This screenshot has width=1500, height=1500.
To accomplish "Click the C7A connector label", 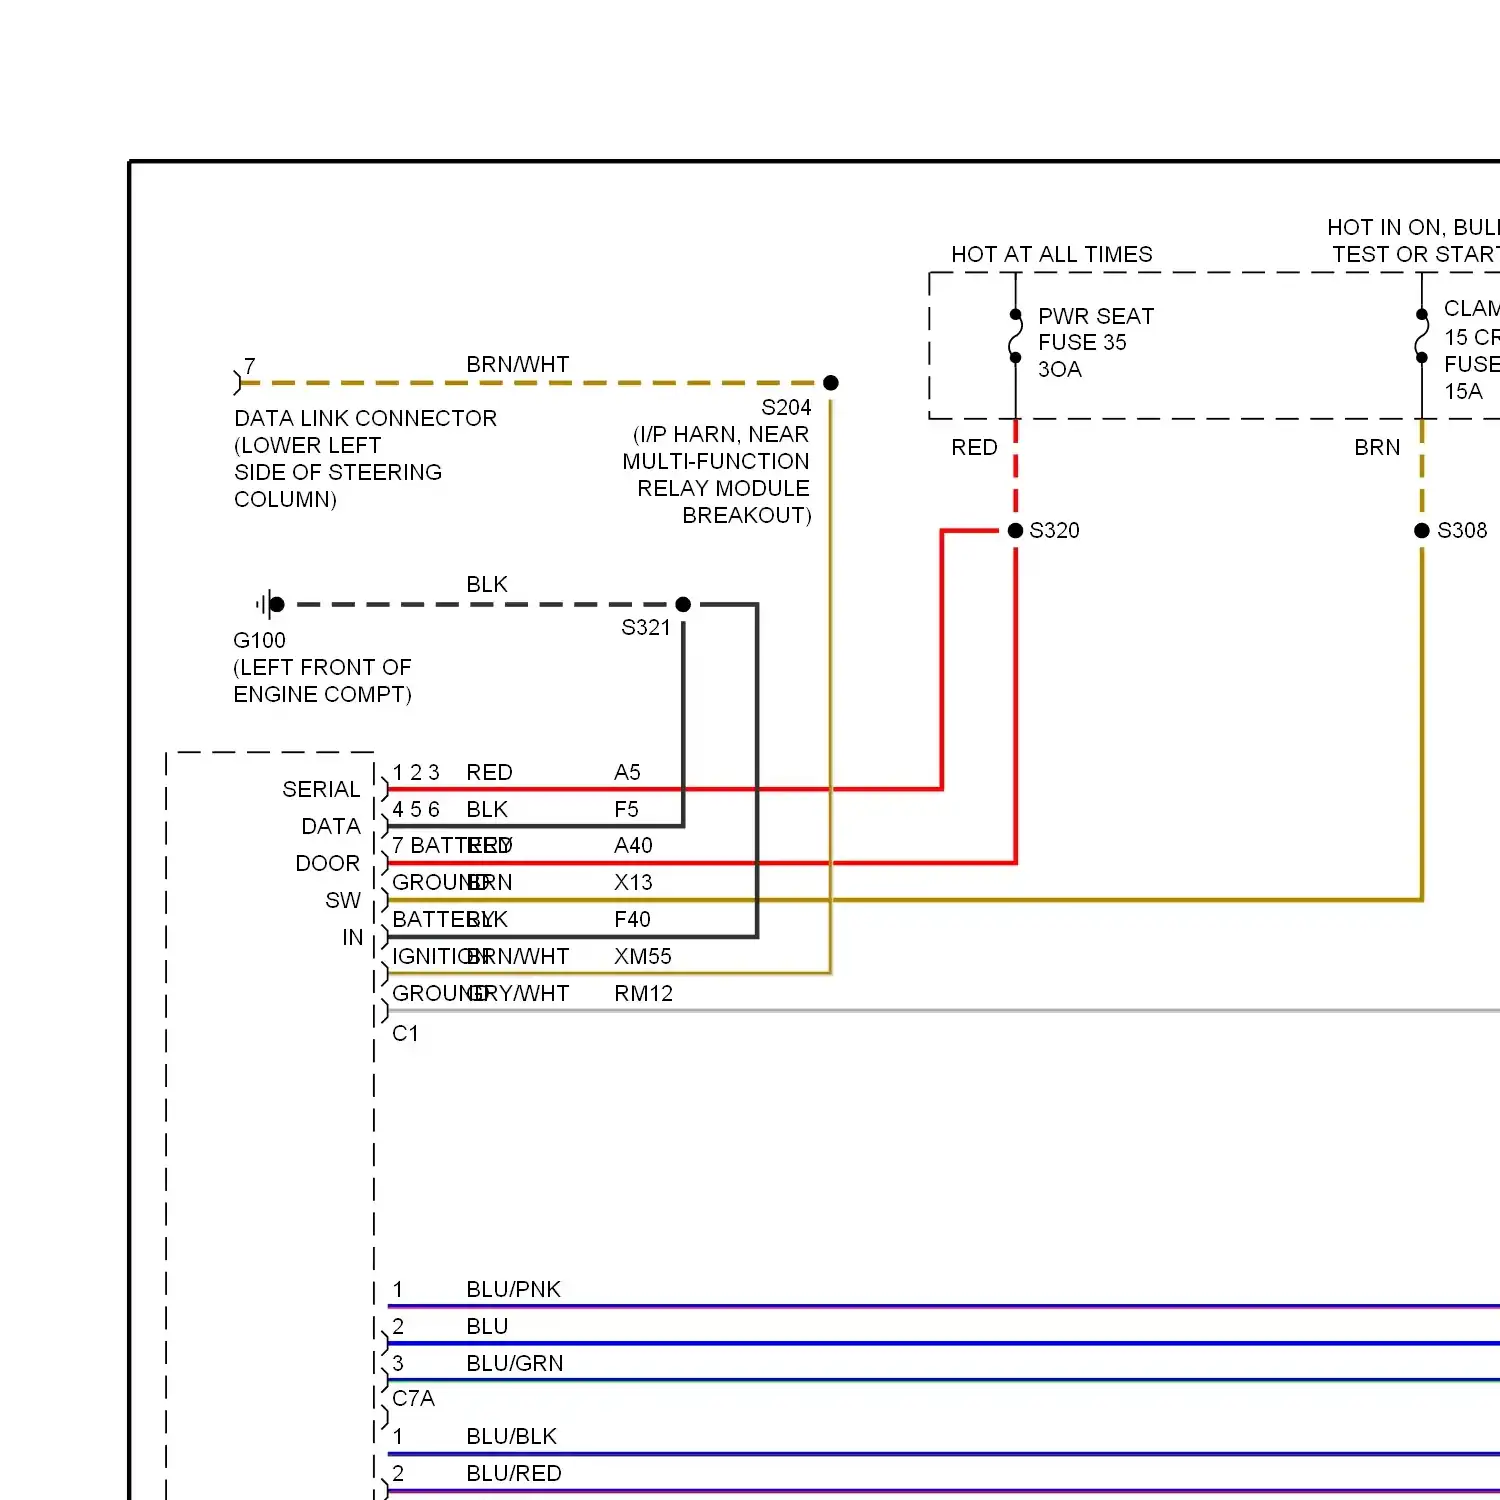I will tap(413, 1398).
